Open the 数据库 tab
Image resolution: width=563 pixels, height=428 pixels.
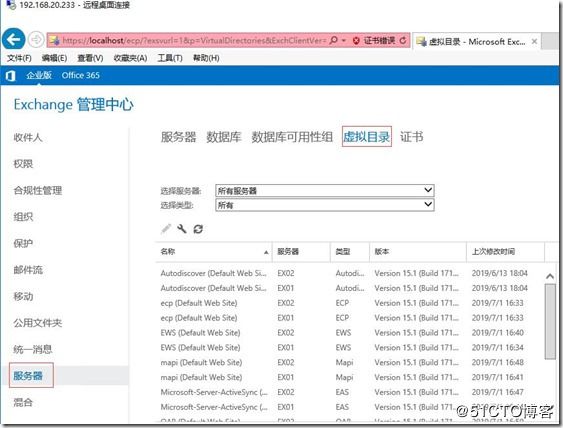coord(224,137)
